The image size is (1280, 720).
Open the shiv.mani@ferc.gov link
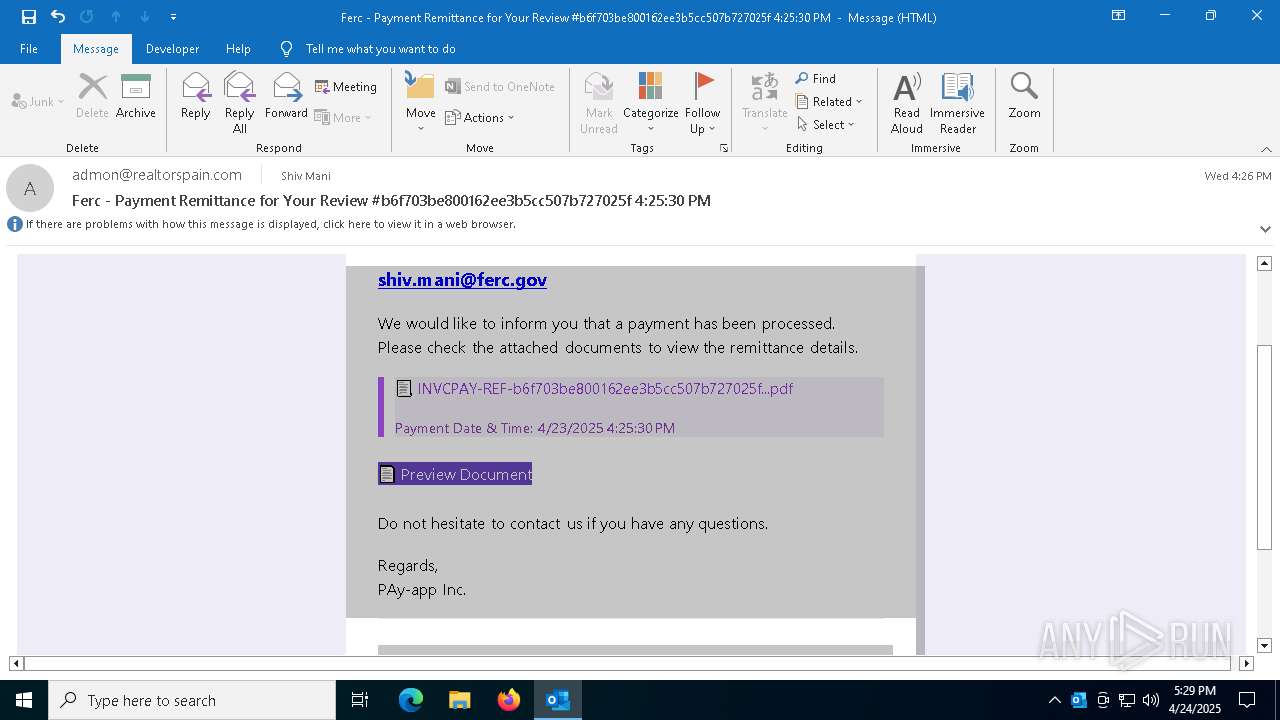coord(462,280)
